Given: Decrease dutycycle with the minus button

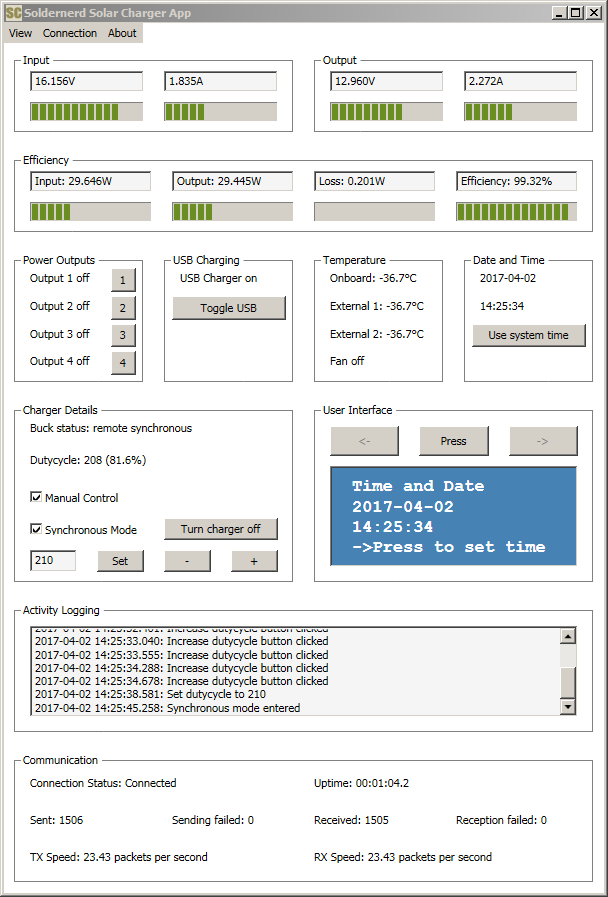Looking at the screenshot, I should pyautogui.click(x=187, y=561).
